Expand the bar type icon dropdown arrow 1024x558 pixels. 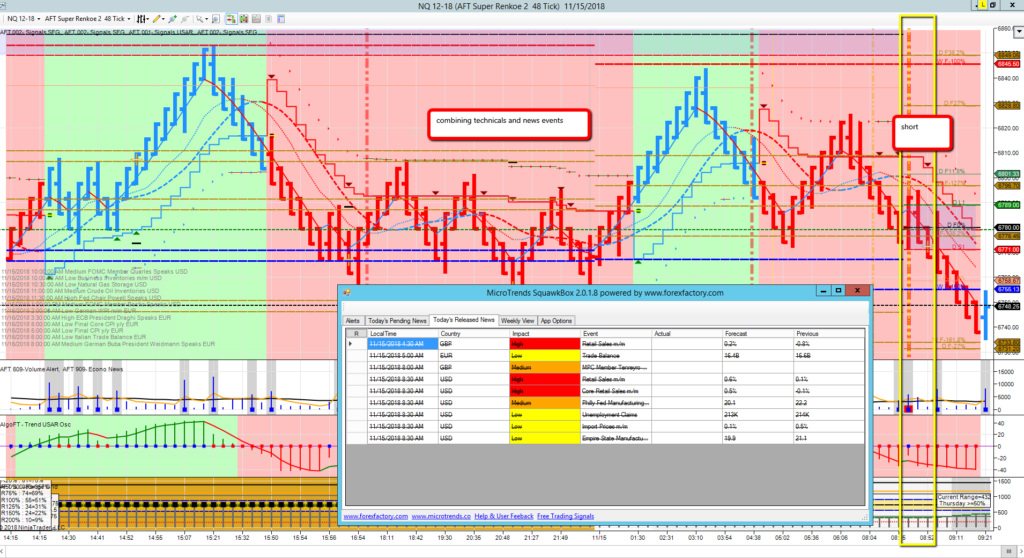pyautogui.click(x=148, y=19)
